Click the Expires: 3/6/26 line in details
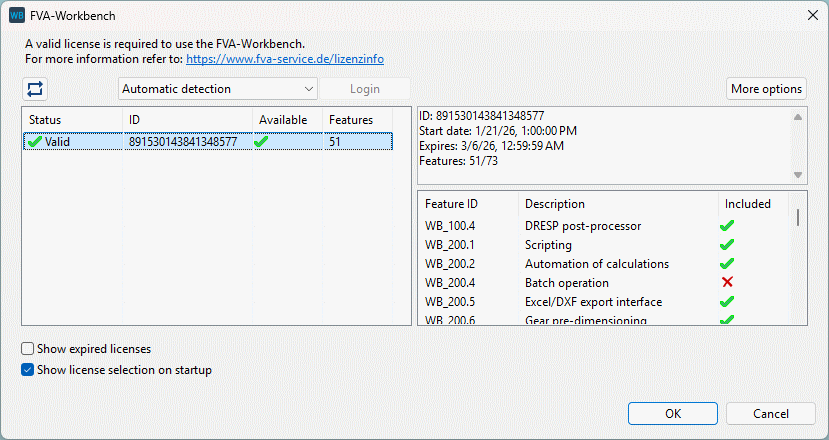The height and width of the screenshot is (440, 829). [x=491, y=146]
